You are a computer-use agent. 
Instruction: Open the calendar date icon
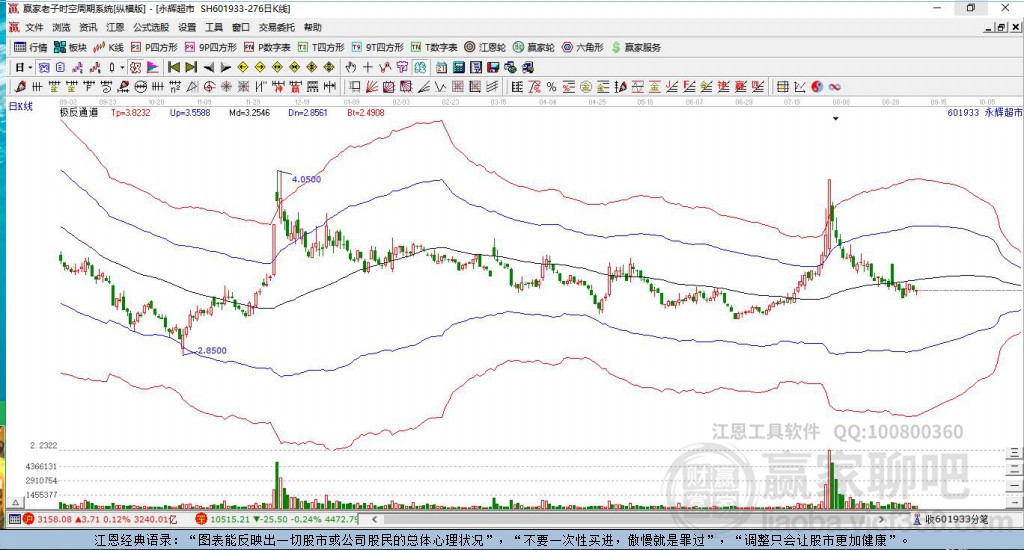coord(441,67)
